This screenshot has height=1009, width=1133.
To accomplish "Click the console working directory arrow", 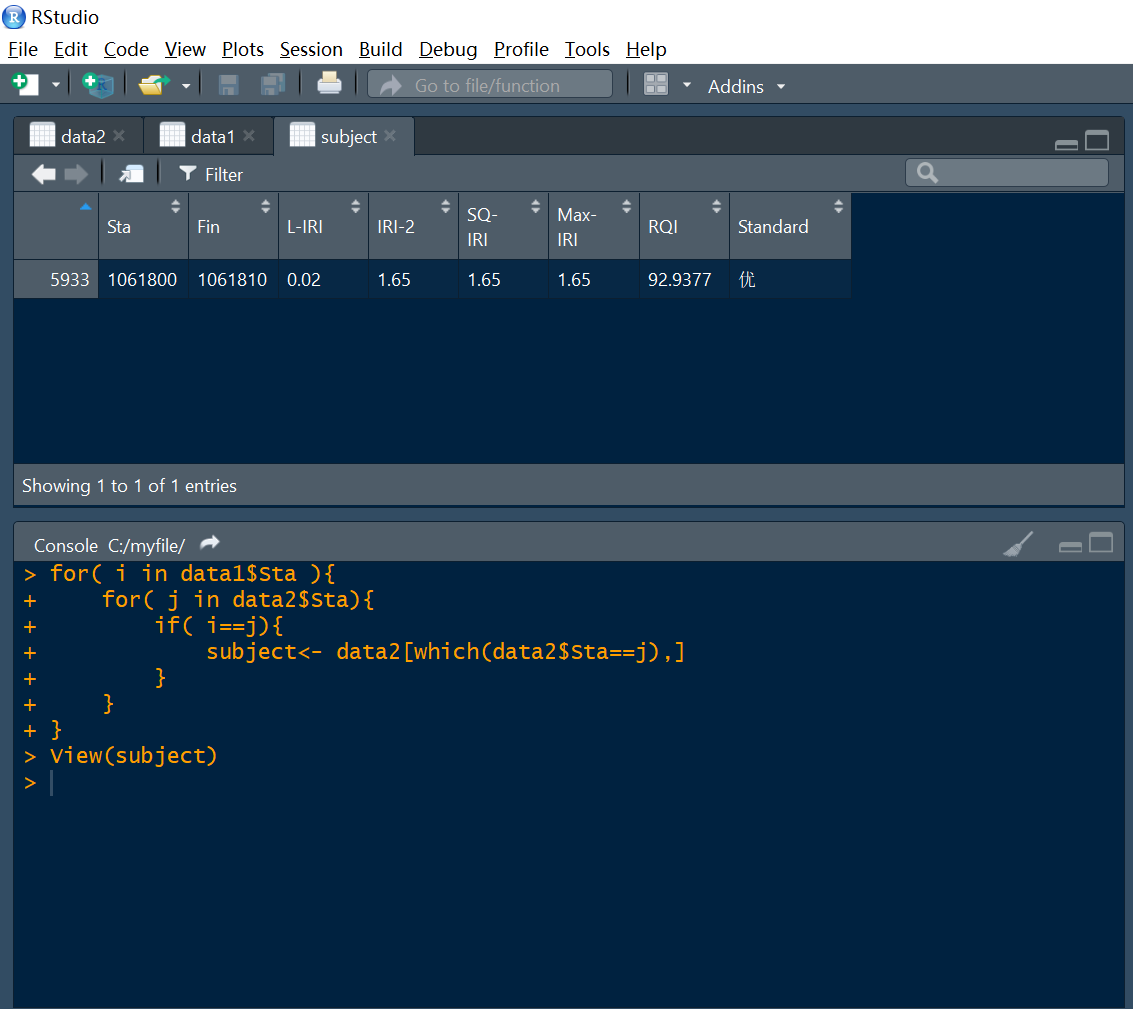I will pos(209,543).
